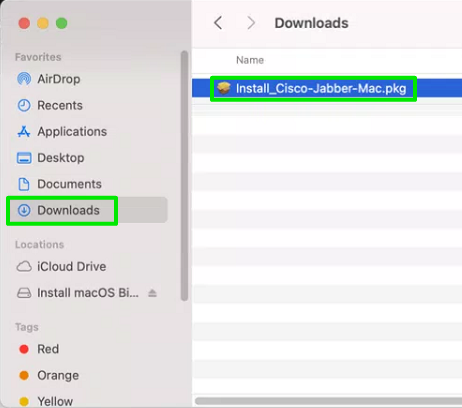Open Install macOS Bi... volume label
Screen dimensions: 462x408
(x=88, y=293)
